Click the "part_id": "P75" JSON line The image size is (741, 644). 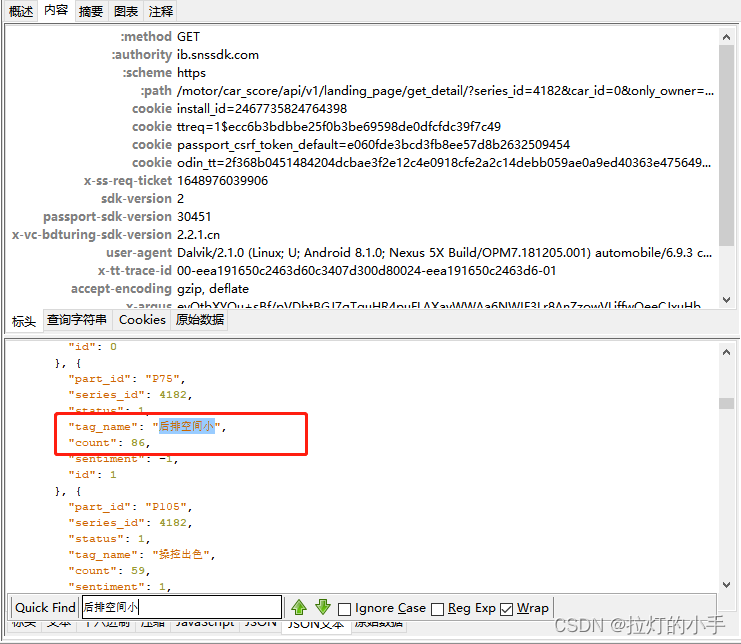[x=127, y=379]
